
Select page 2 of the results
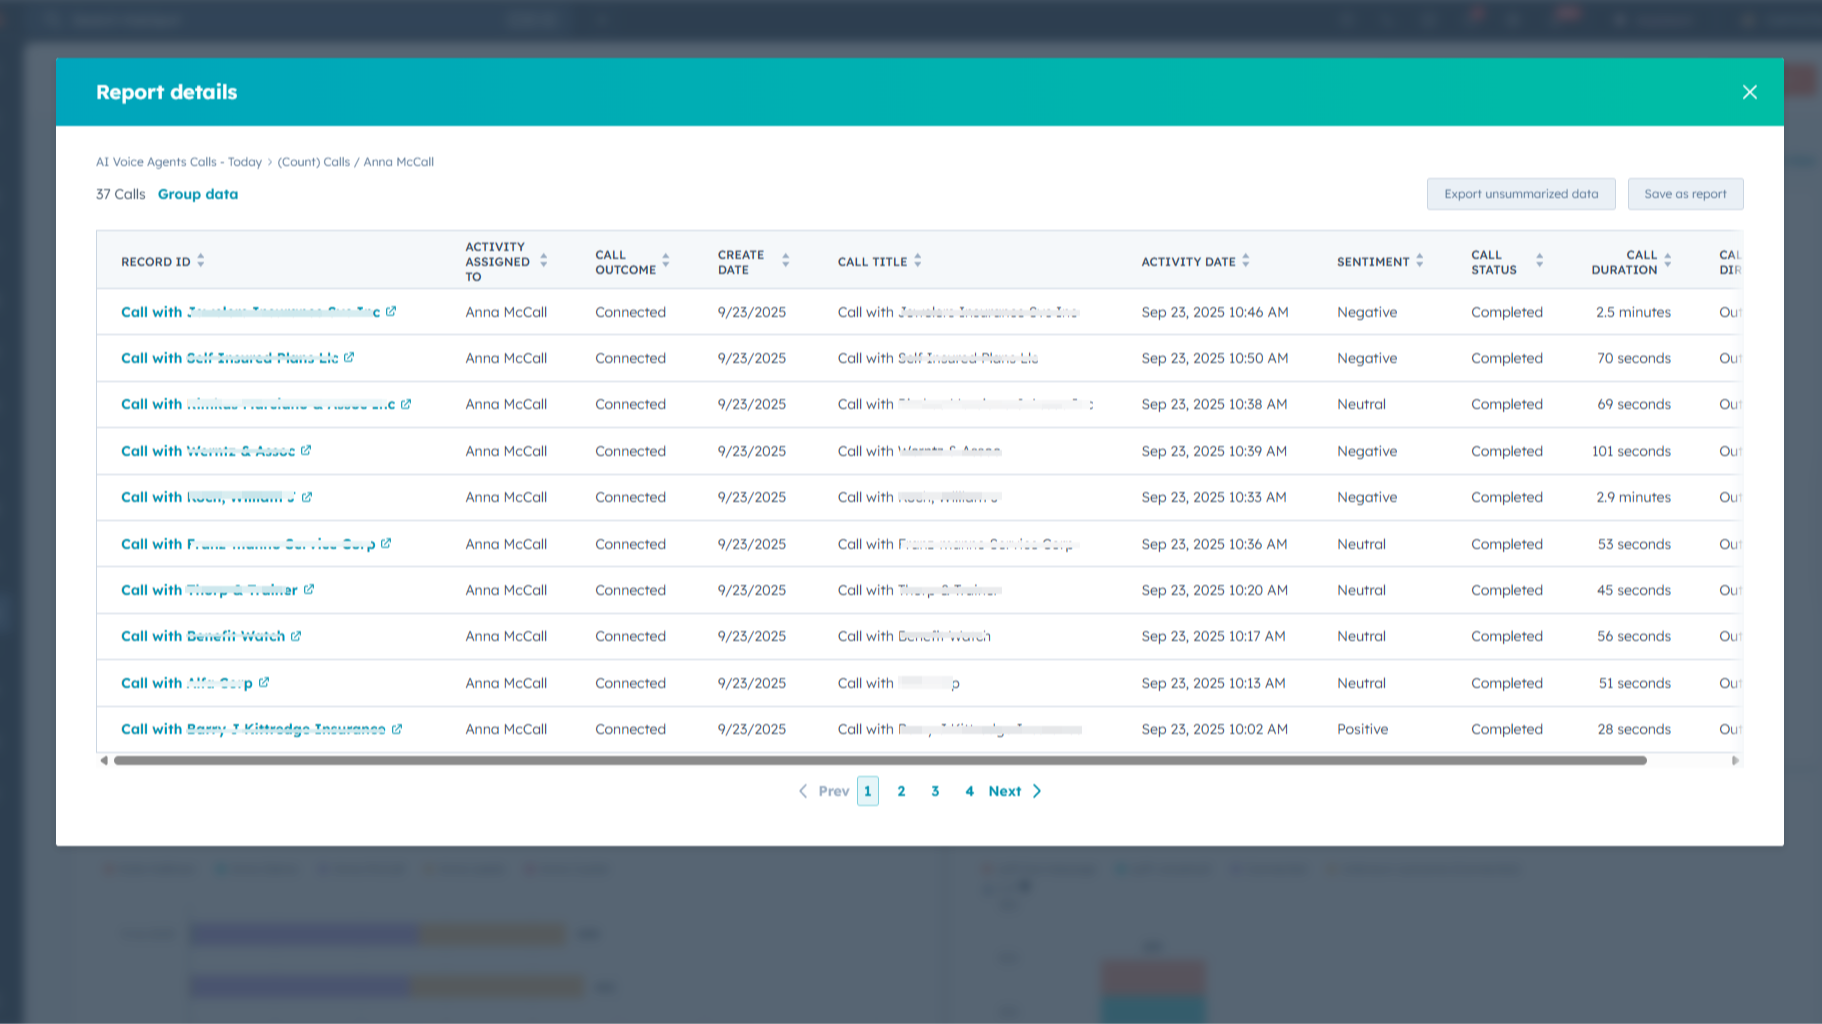(901, 790)
